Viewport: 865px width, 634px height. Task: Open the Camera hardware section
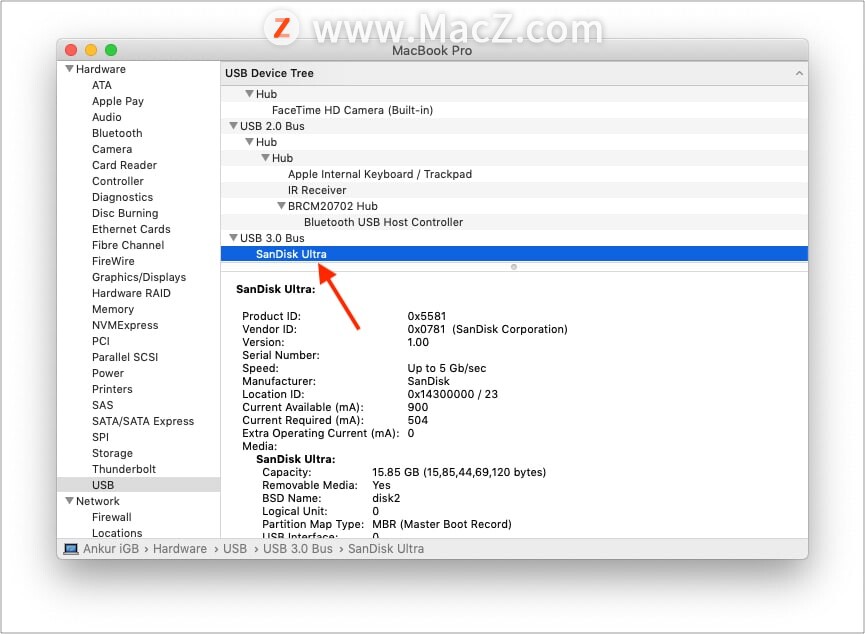pos(112,149)
